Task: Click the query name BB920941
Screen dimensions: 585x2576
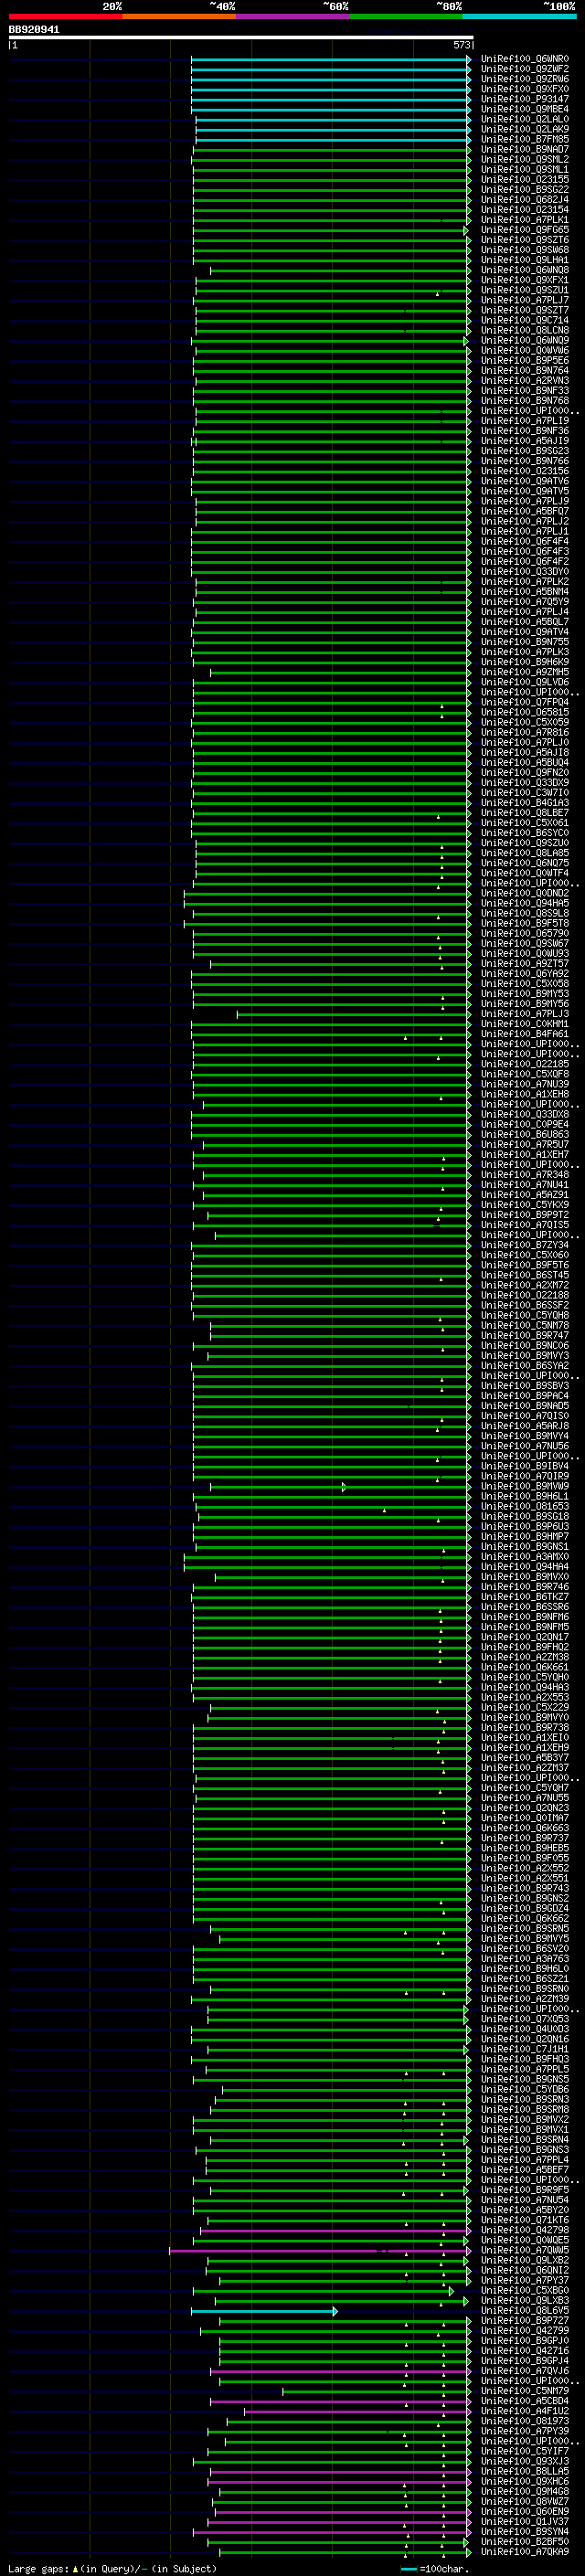Action: (34, 30)
